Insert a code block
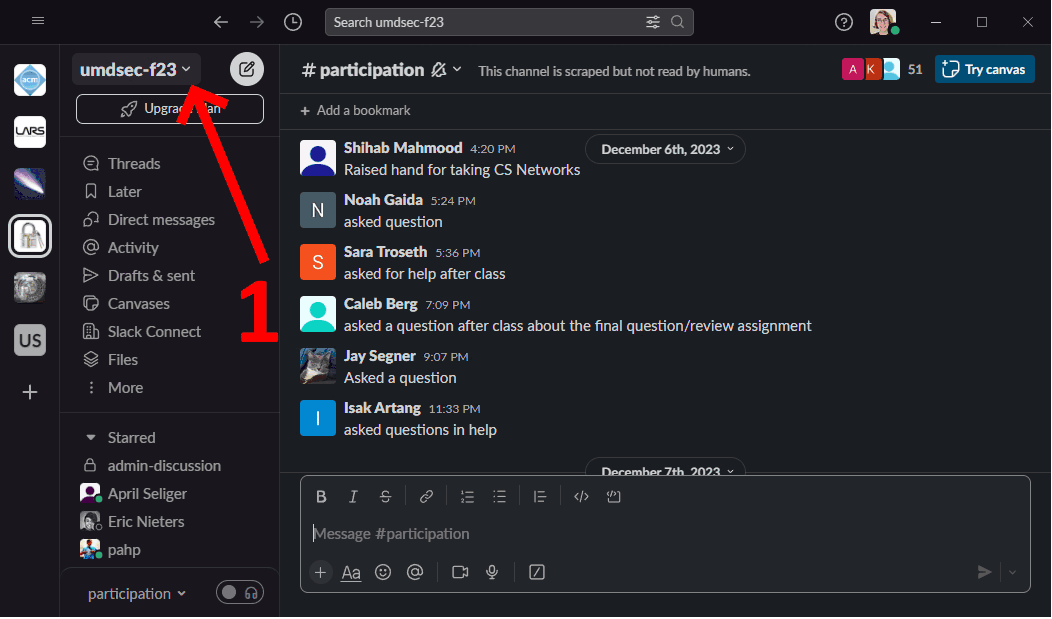The height and width of the screenshot is (619, 1052). [613, 497]
